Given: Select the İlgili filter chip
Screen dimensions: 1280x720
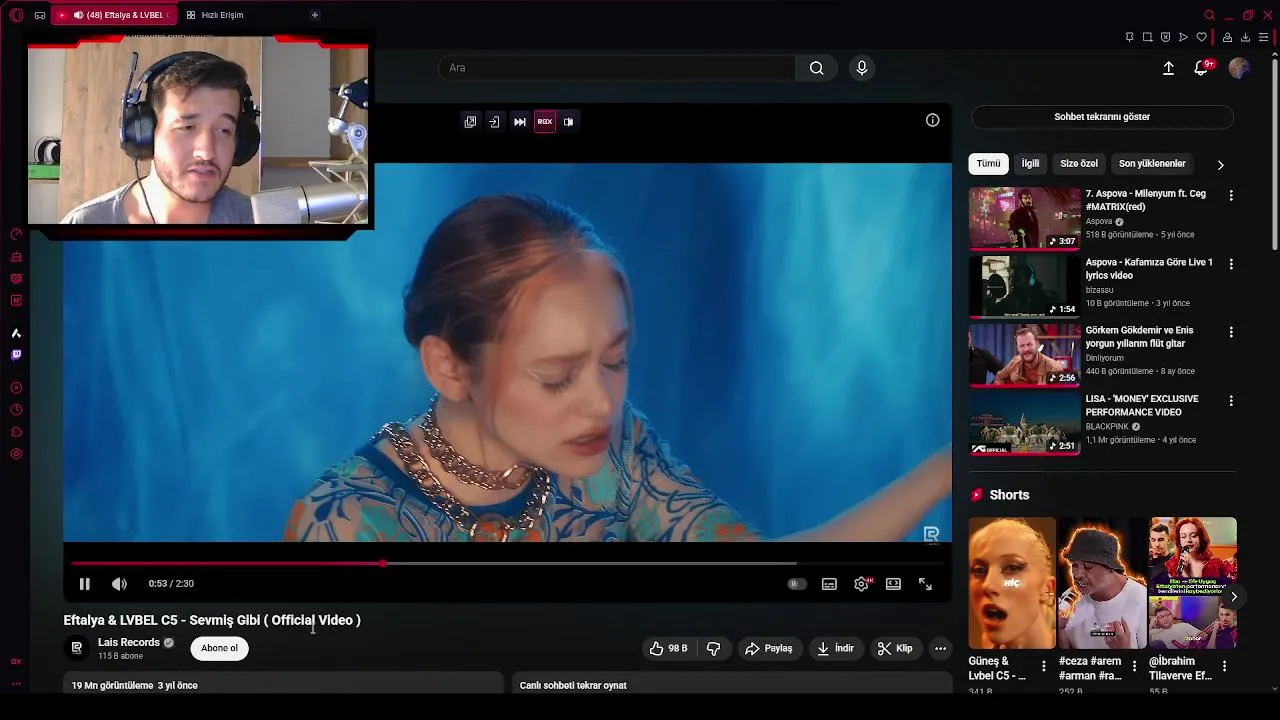Looking at the screenshot, I should 1030,164.
